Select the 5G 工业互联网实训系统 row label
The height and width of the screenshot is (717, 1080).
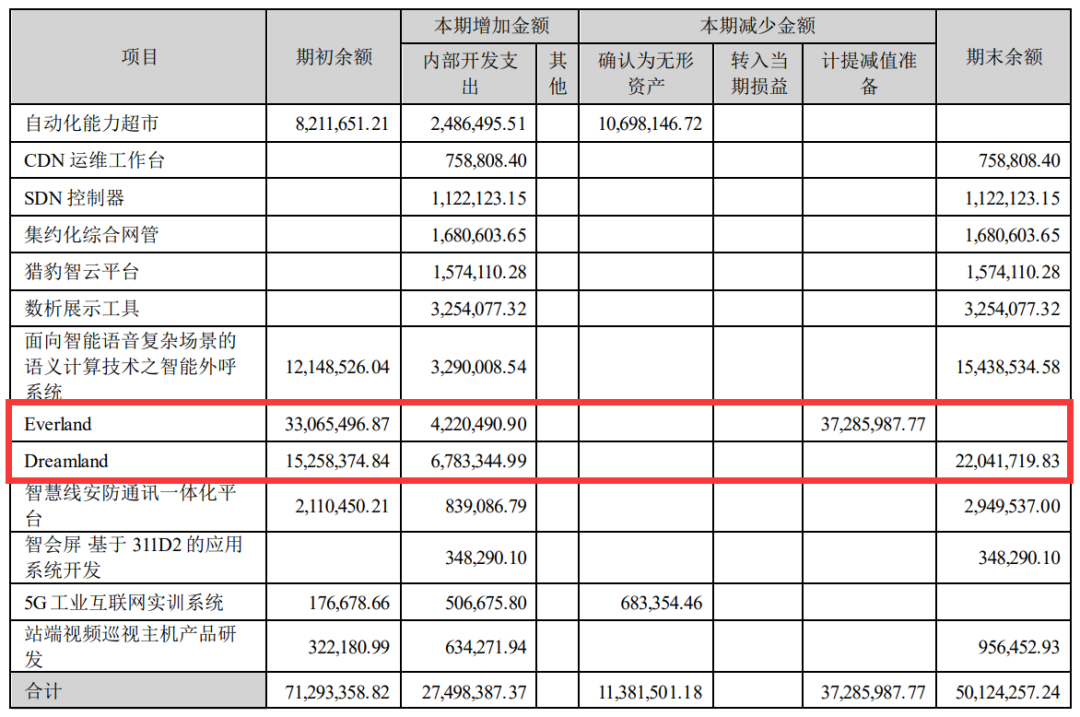[x=124, y=602]
